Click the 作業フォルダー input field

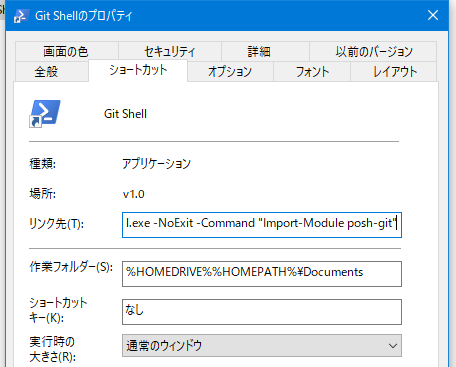(262, 274)
